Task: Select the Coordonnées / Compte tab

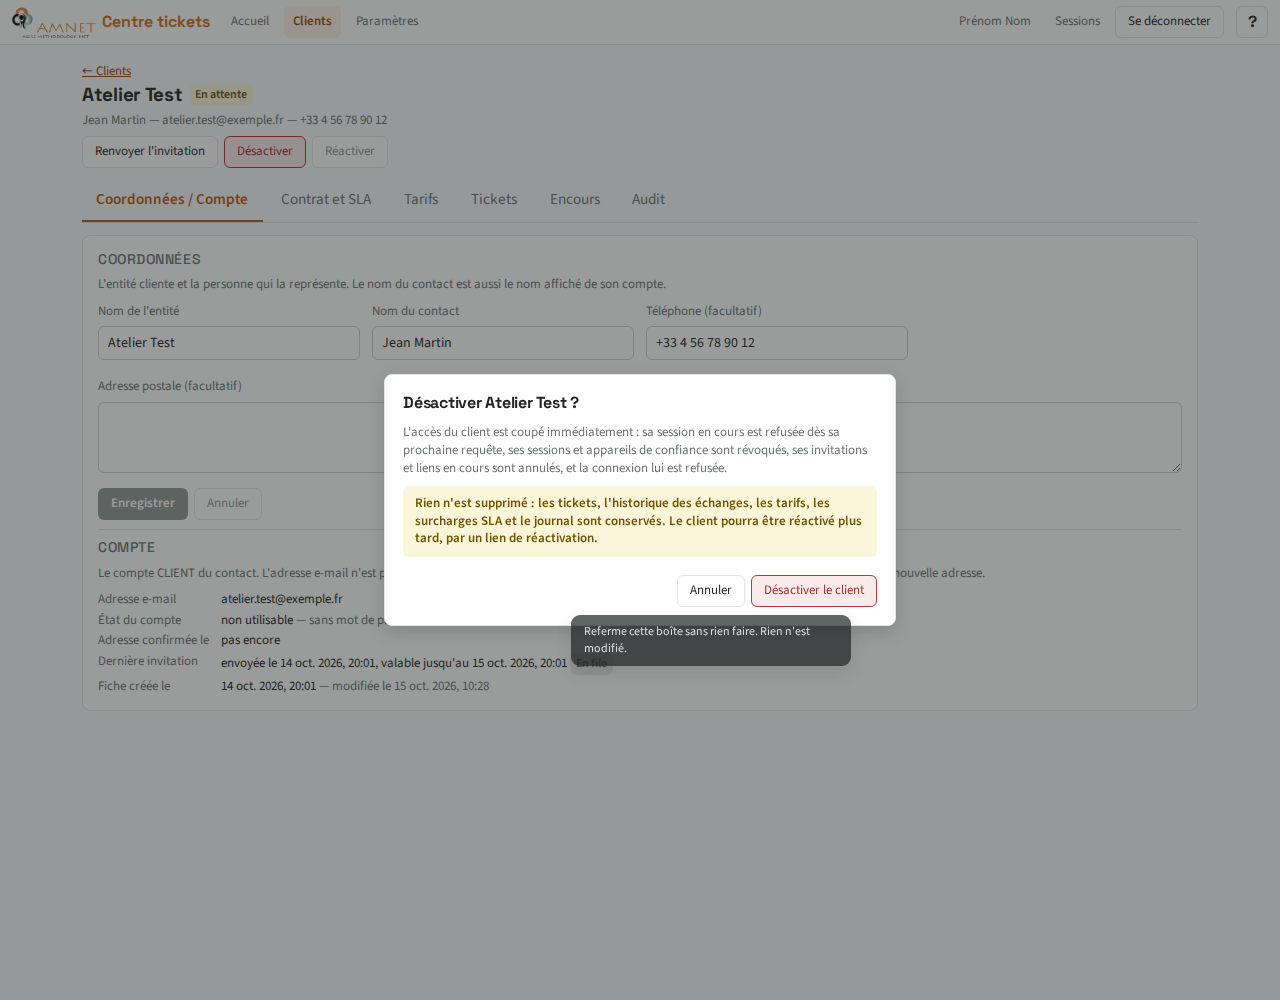Action: pyautogui.click(x=172, y=200)
